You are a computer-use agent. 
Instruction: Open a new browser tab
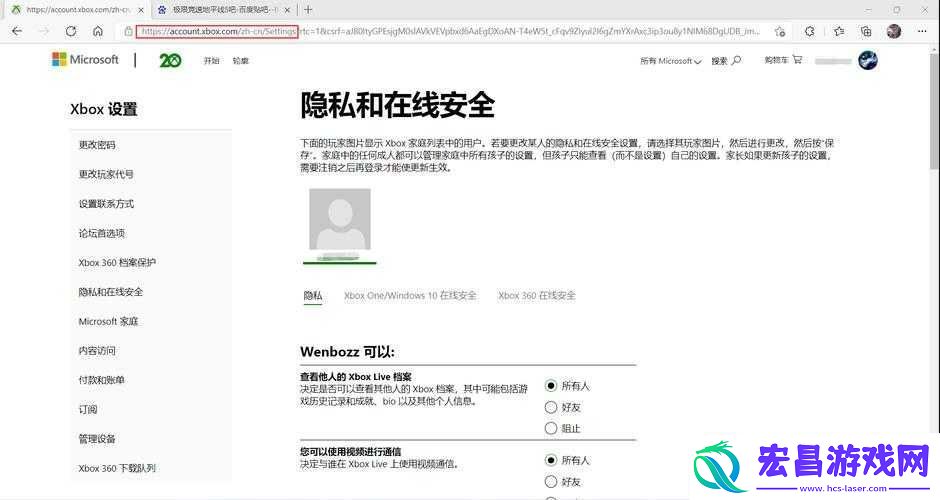(308, 10)
